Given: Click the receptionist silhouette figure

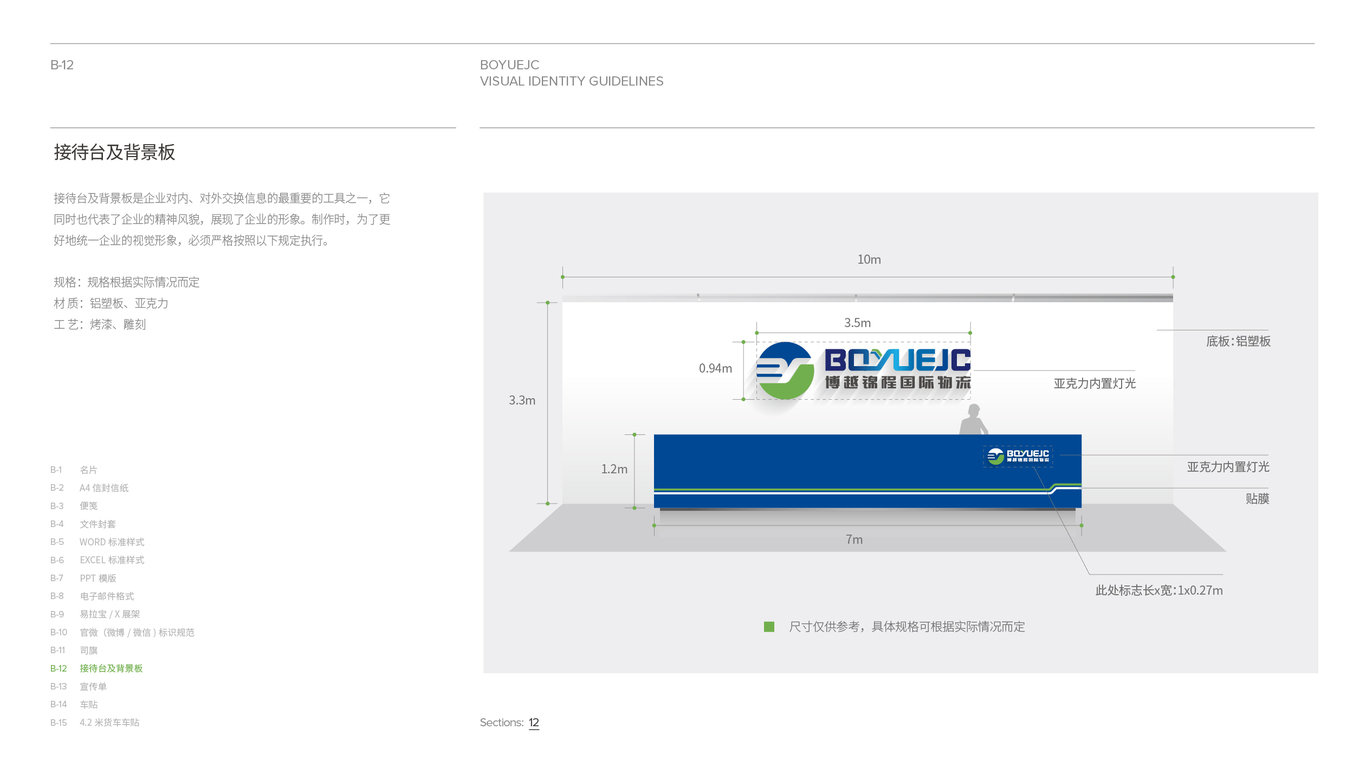Looking at the screenshot, I should tap(974, 419).
